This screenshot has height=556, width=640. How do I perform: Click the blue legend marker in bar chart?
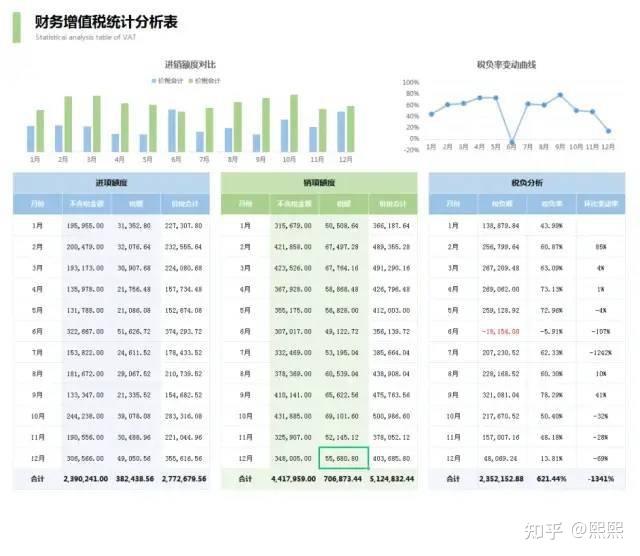pos(154,81)
